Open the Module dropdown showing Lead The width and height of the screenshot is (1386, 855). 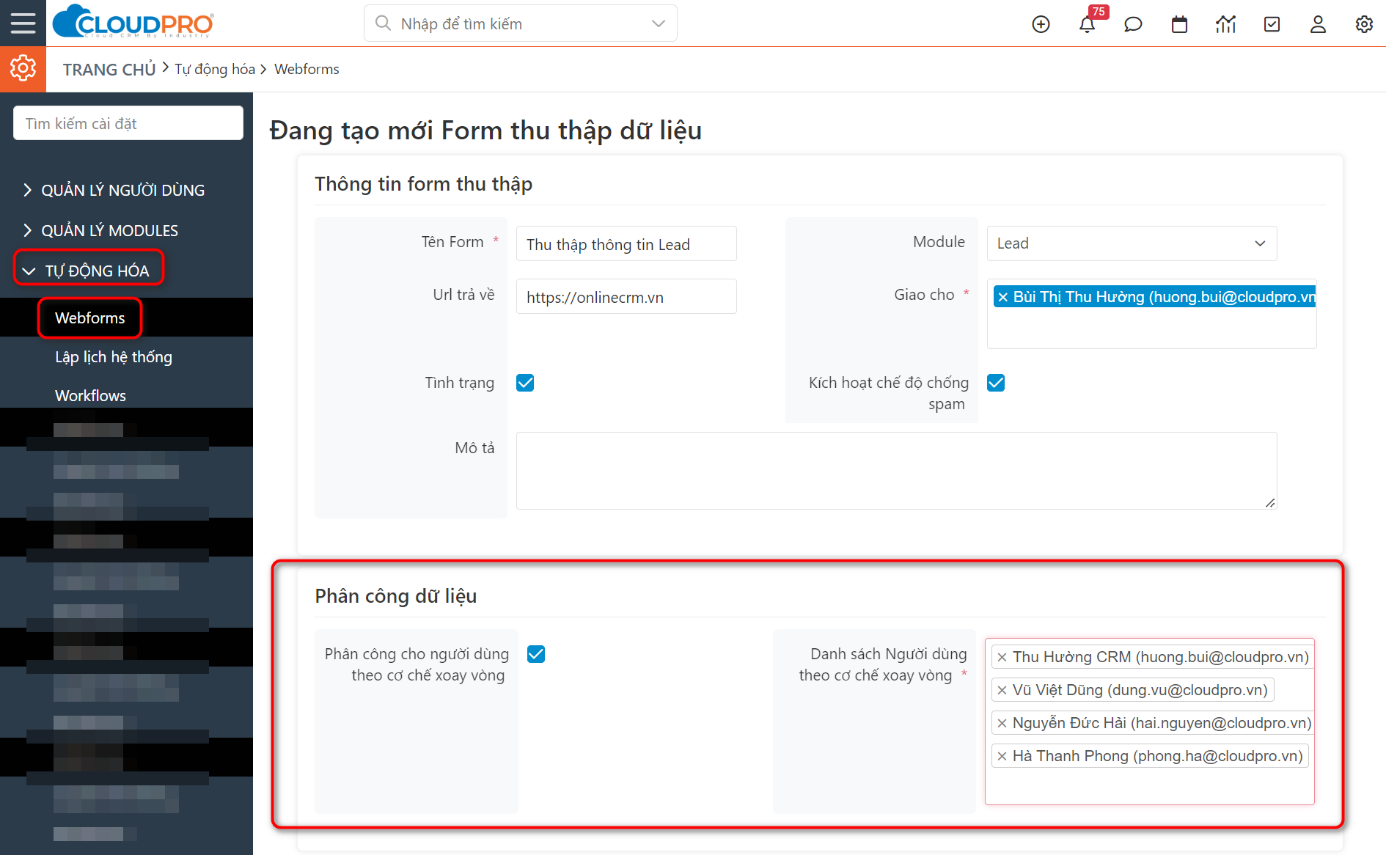click(x=1131, y=243)
